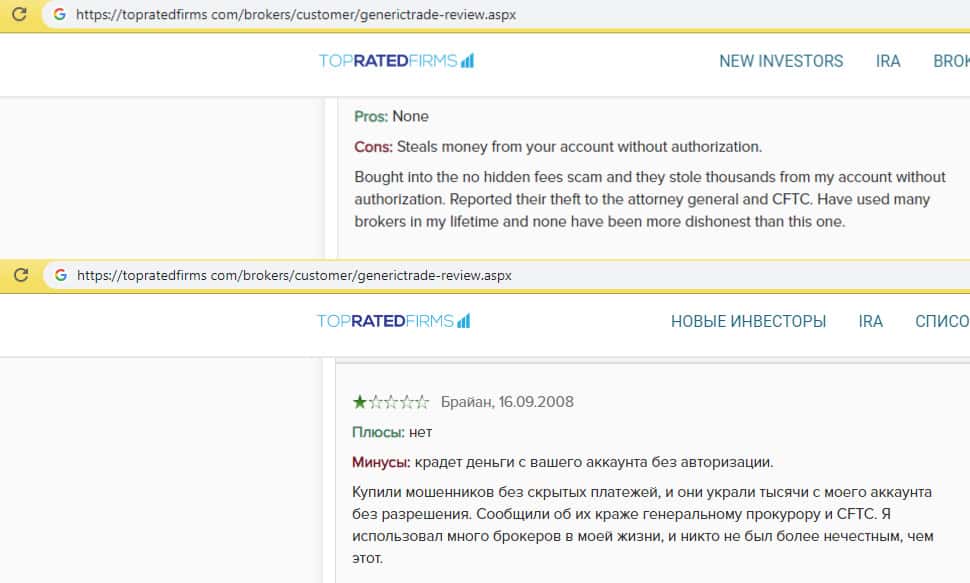Click the TopRatedFirms logo beside НОВЫЕ ИНВЕСТОРЫ
This screenshot has width=970, height=583.
tap(393, 321)
